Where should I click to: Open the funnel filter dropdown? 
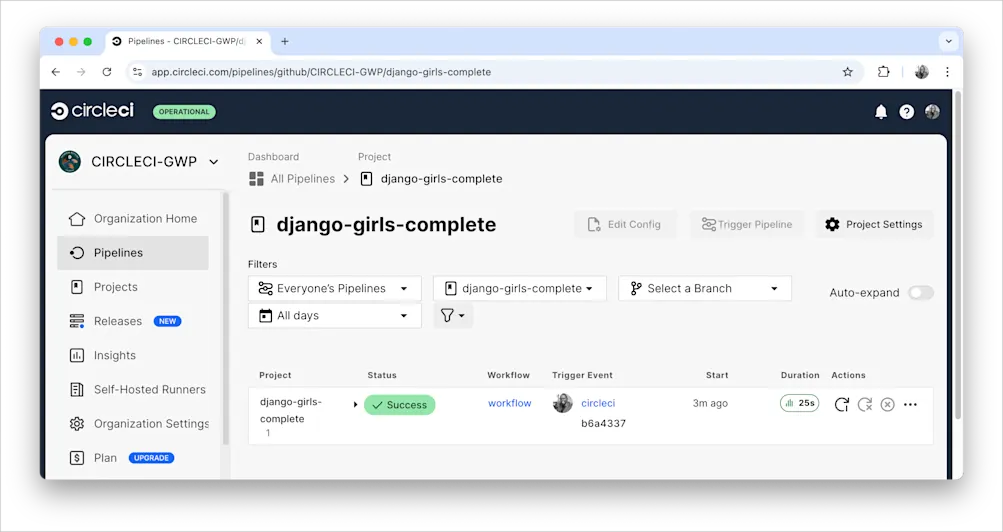pyautogui.click(x=453, y=316)
